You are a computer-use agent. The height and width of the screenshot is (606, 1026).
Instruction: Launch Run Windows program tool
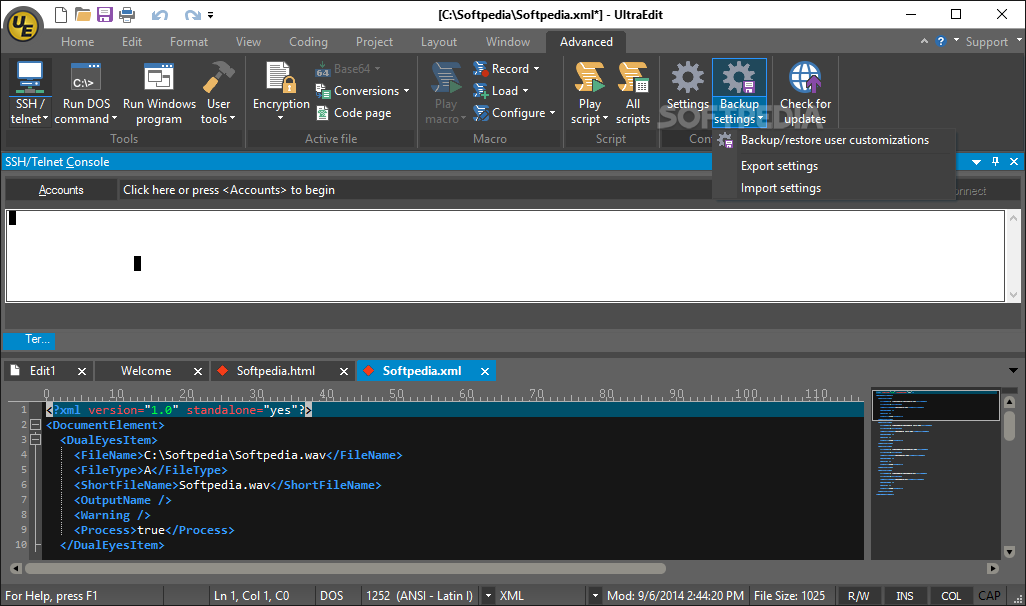[x=159, y=93]
